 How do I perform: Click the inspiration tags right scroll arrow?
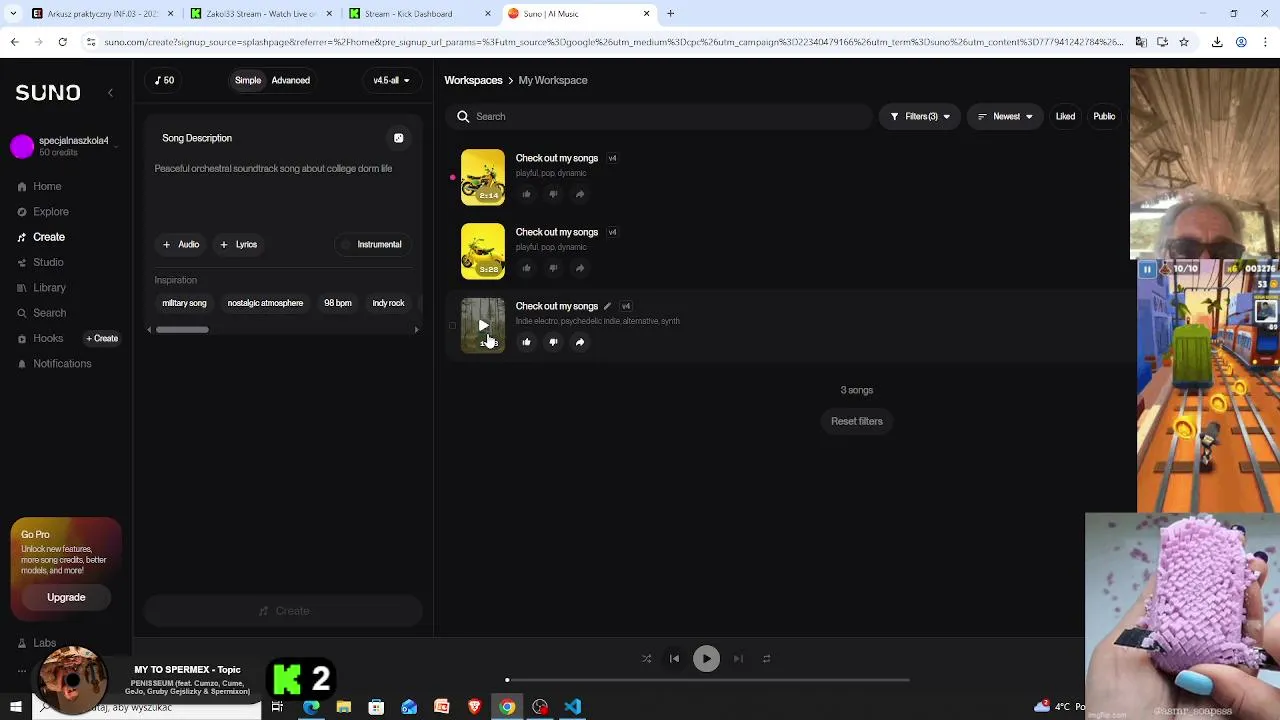[x=416, y=329]
